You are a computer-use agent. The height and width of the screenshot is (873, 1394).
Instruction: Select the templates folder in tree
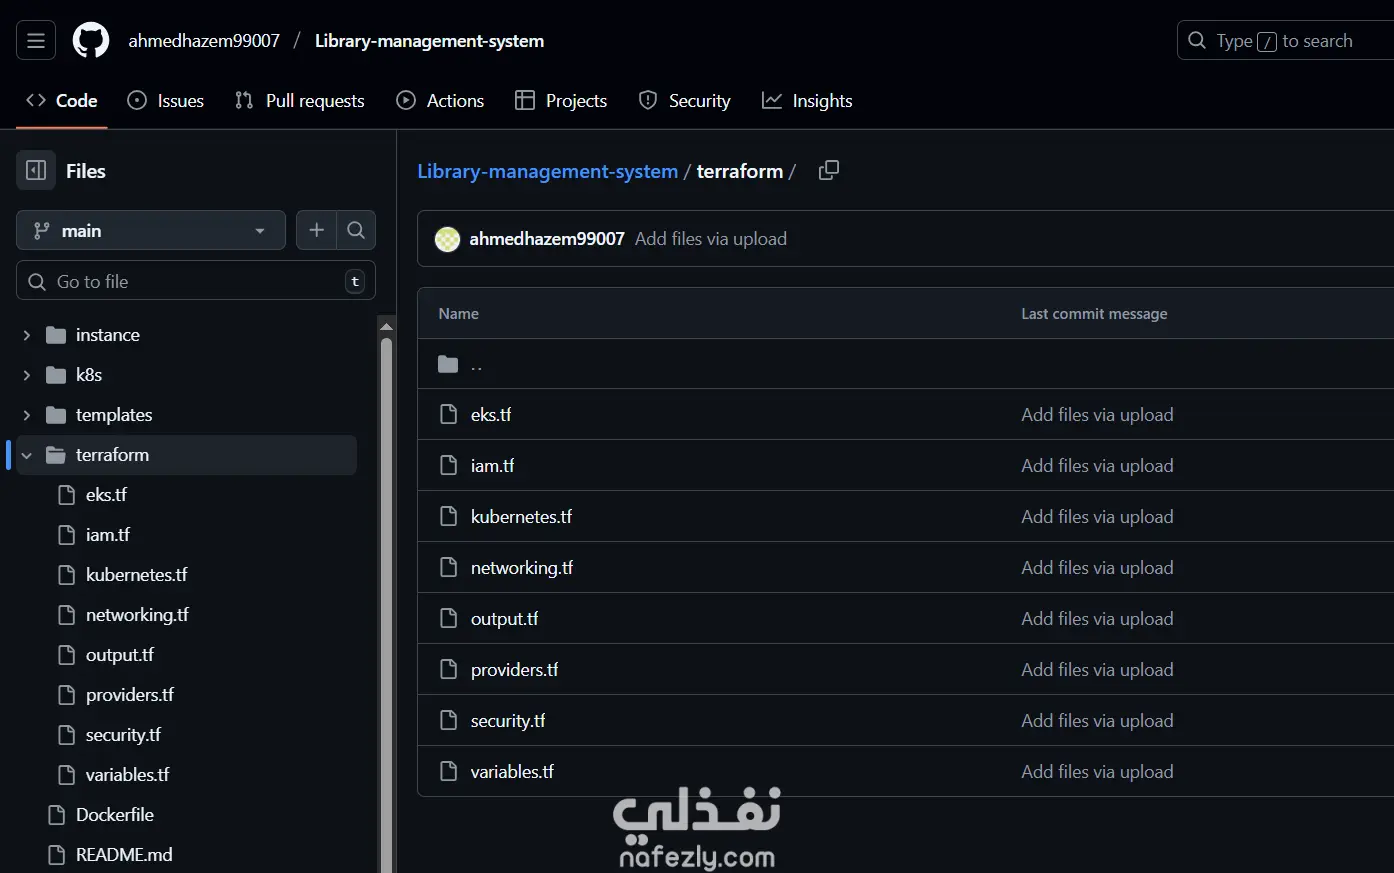pos(114,415)
